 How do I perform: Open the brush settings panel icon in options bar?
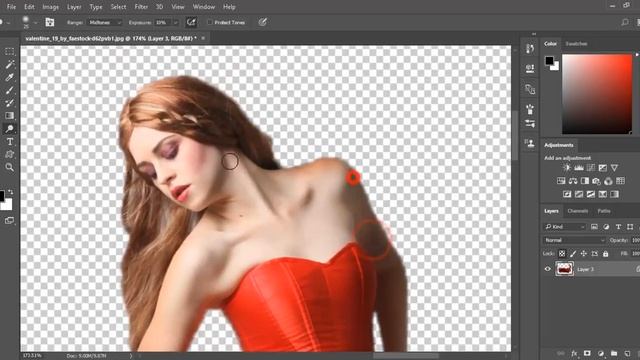click(x=50, y=22)
